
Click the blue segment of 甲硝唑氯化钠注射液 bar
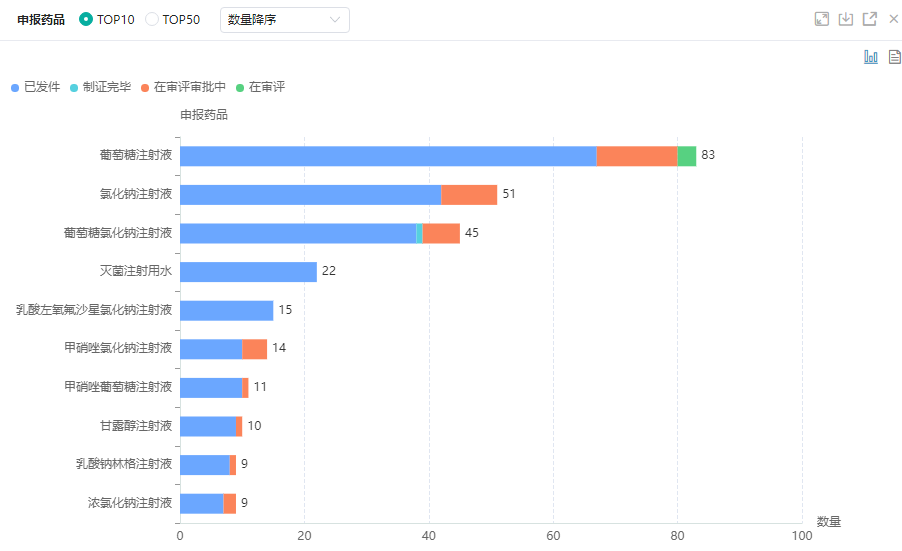point(210,349)
